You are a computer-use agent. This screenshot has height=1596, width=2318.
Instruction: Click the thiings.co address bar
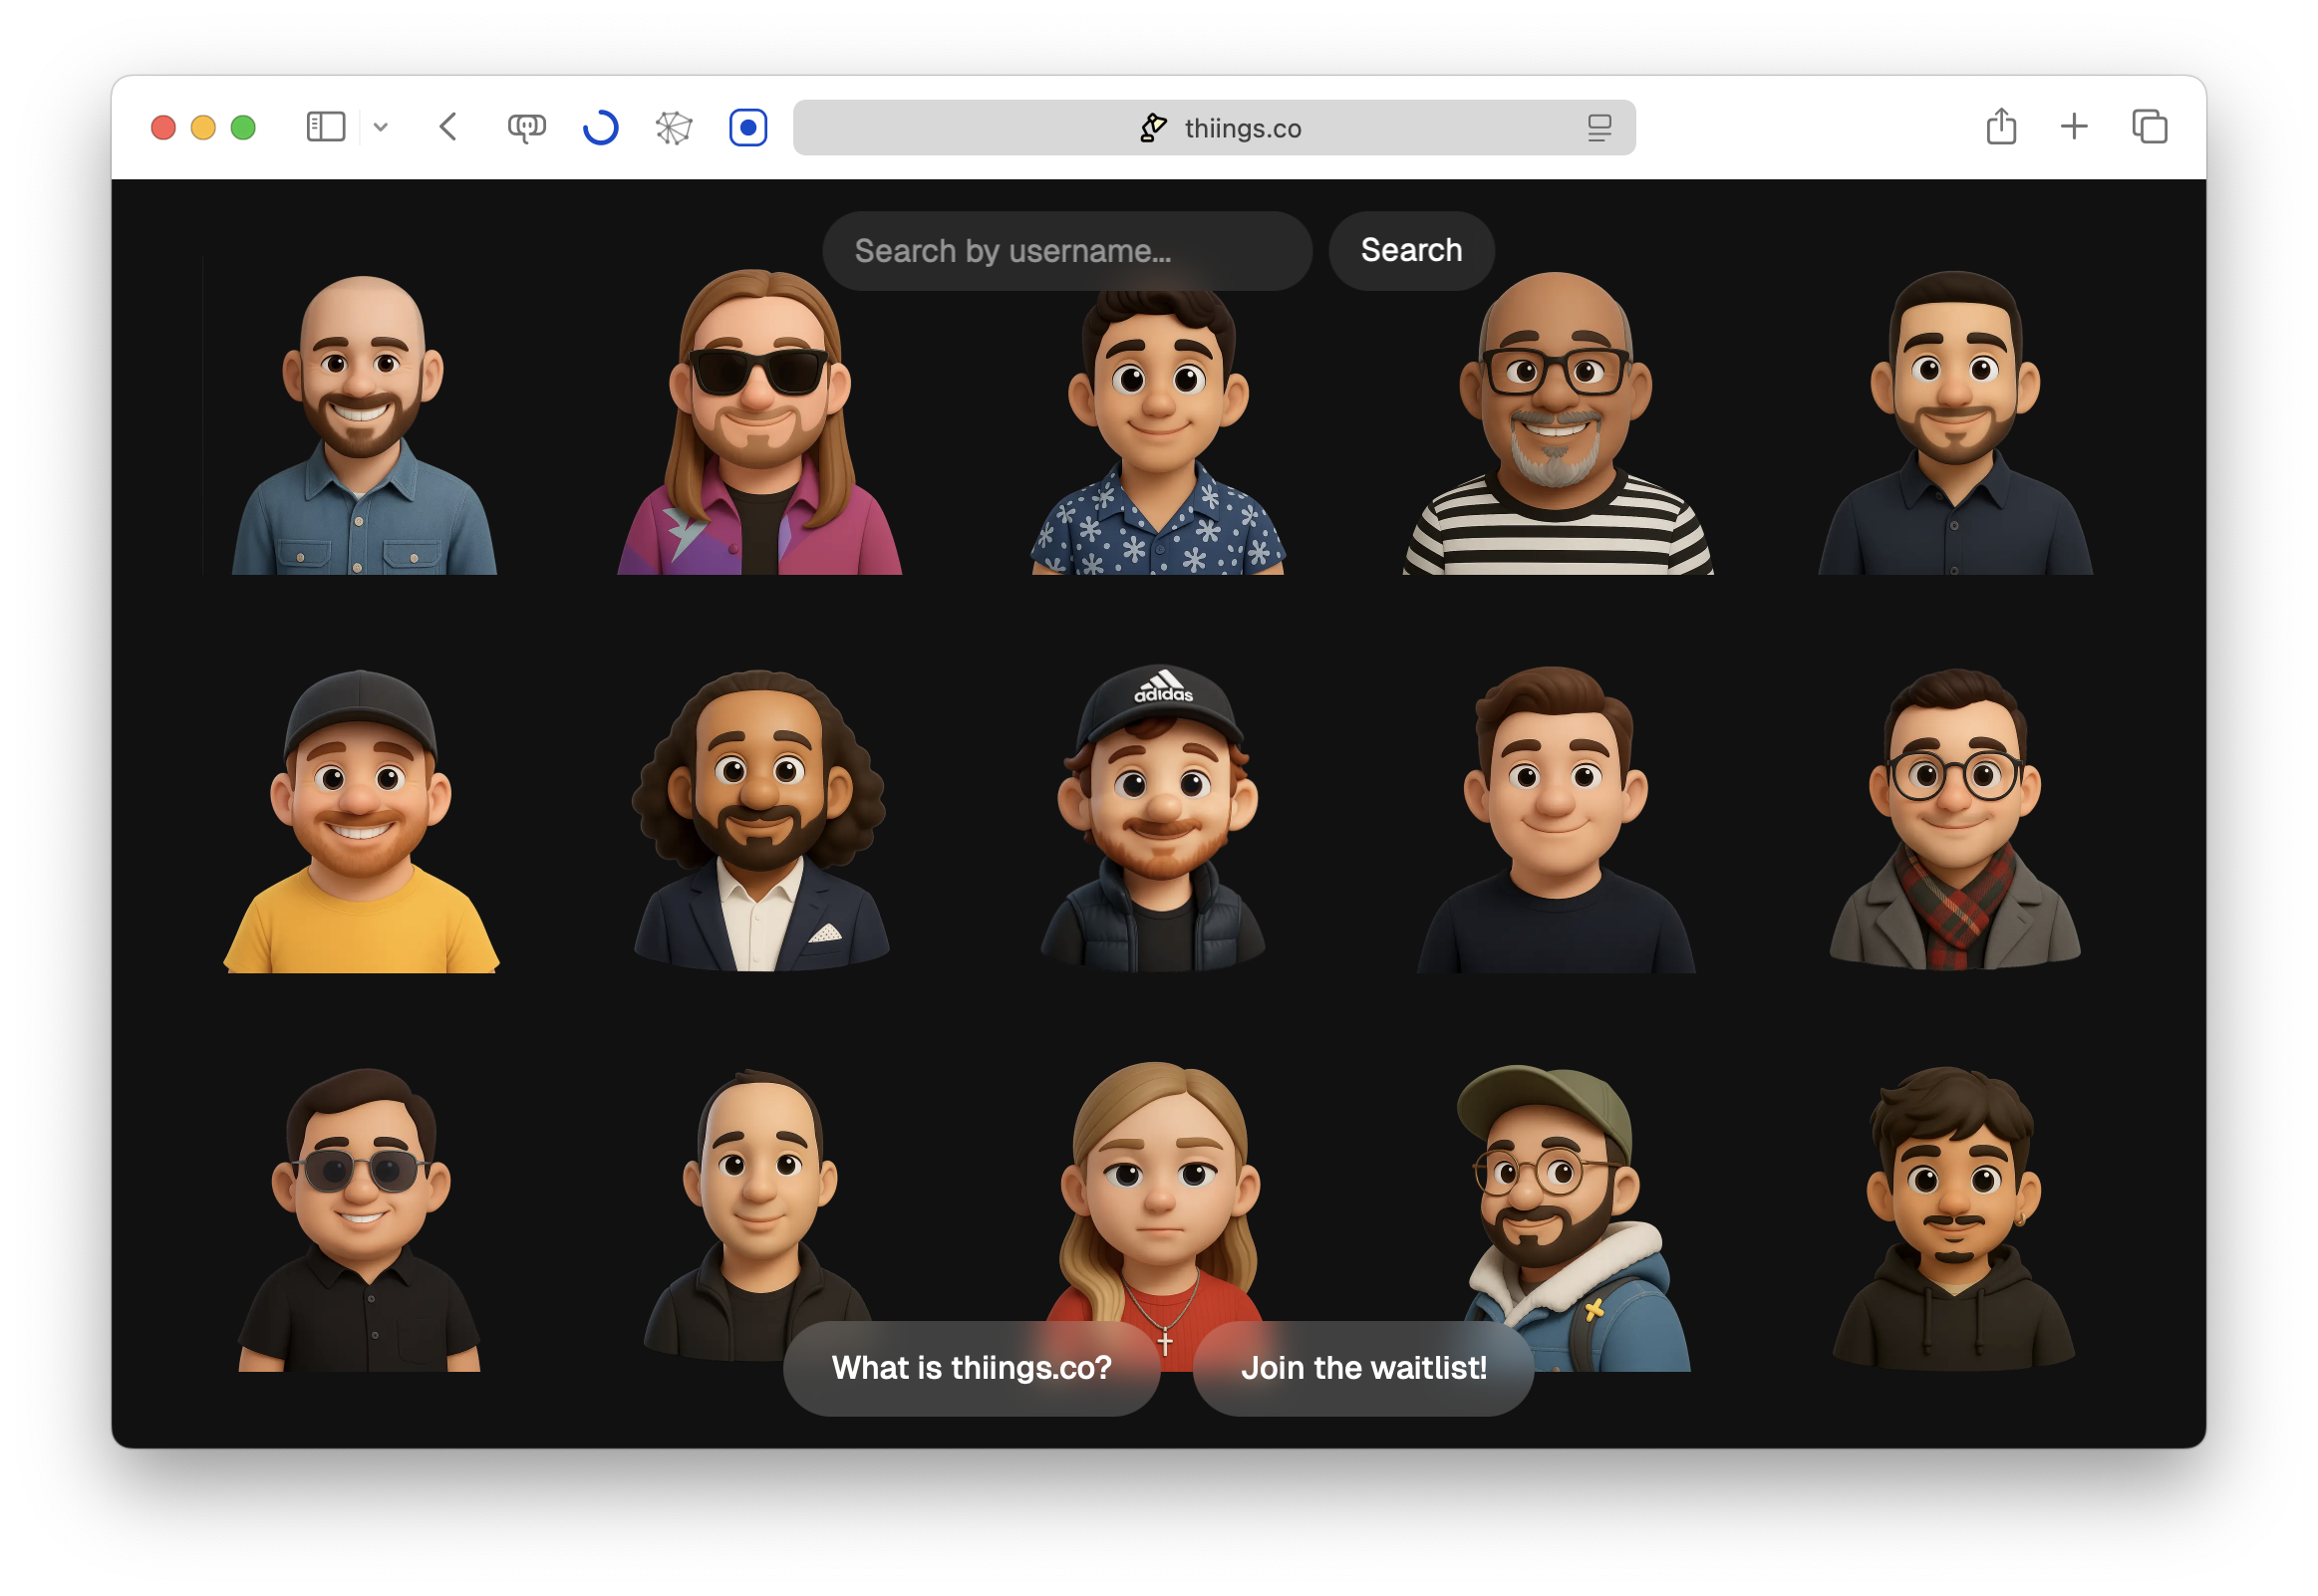(x=1242, y=128)
